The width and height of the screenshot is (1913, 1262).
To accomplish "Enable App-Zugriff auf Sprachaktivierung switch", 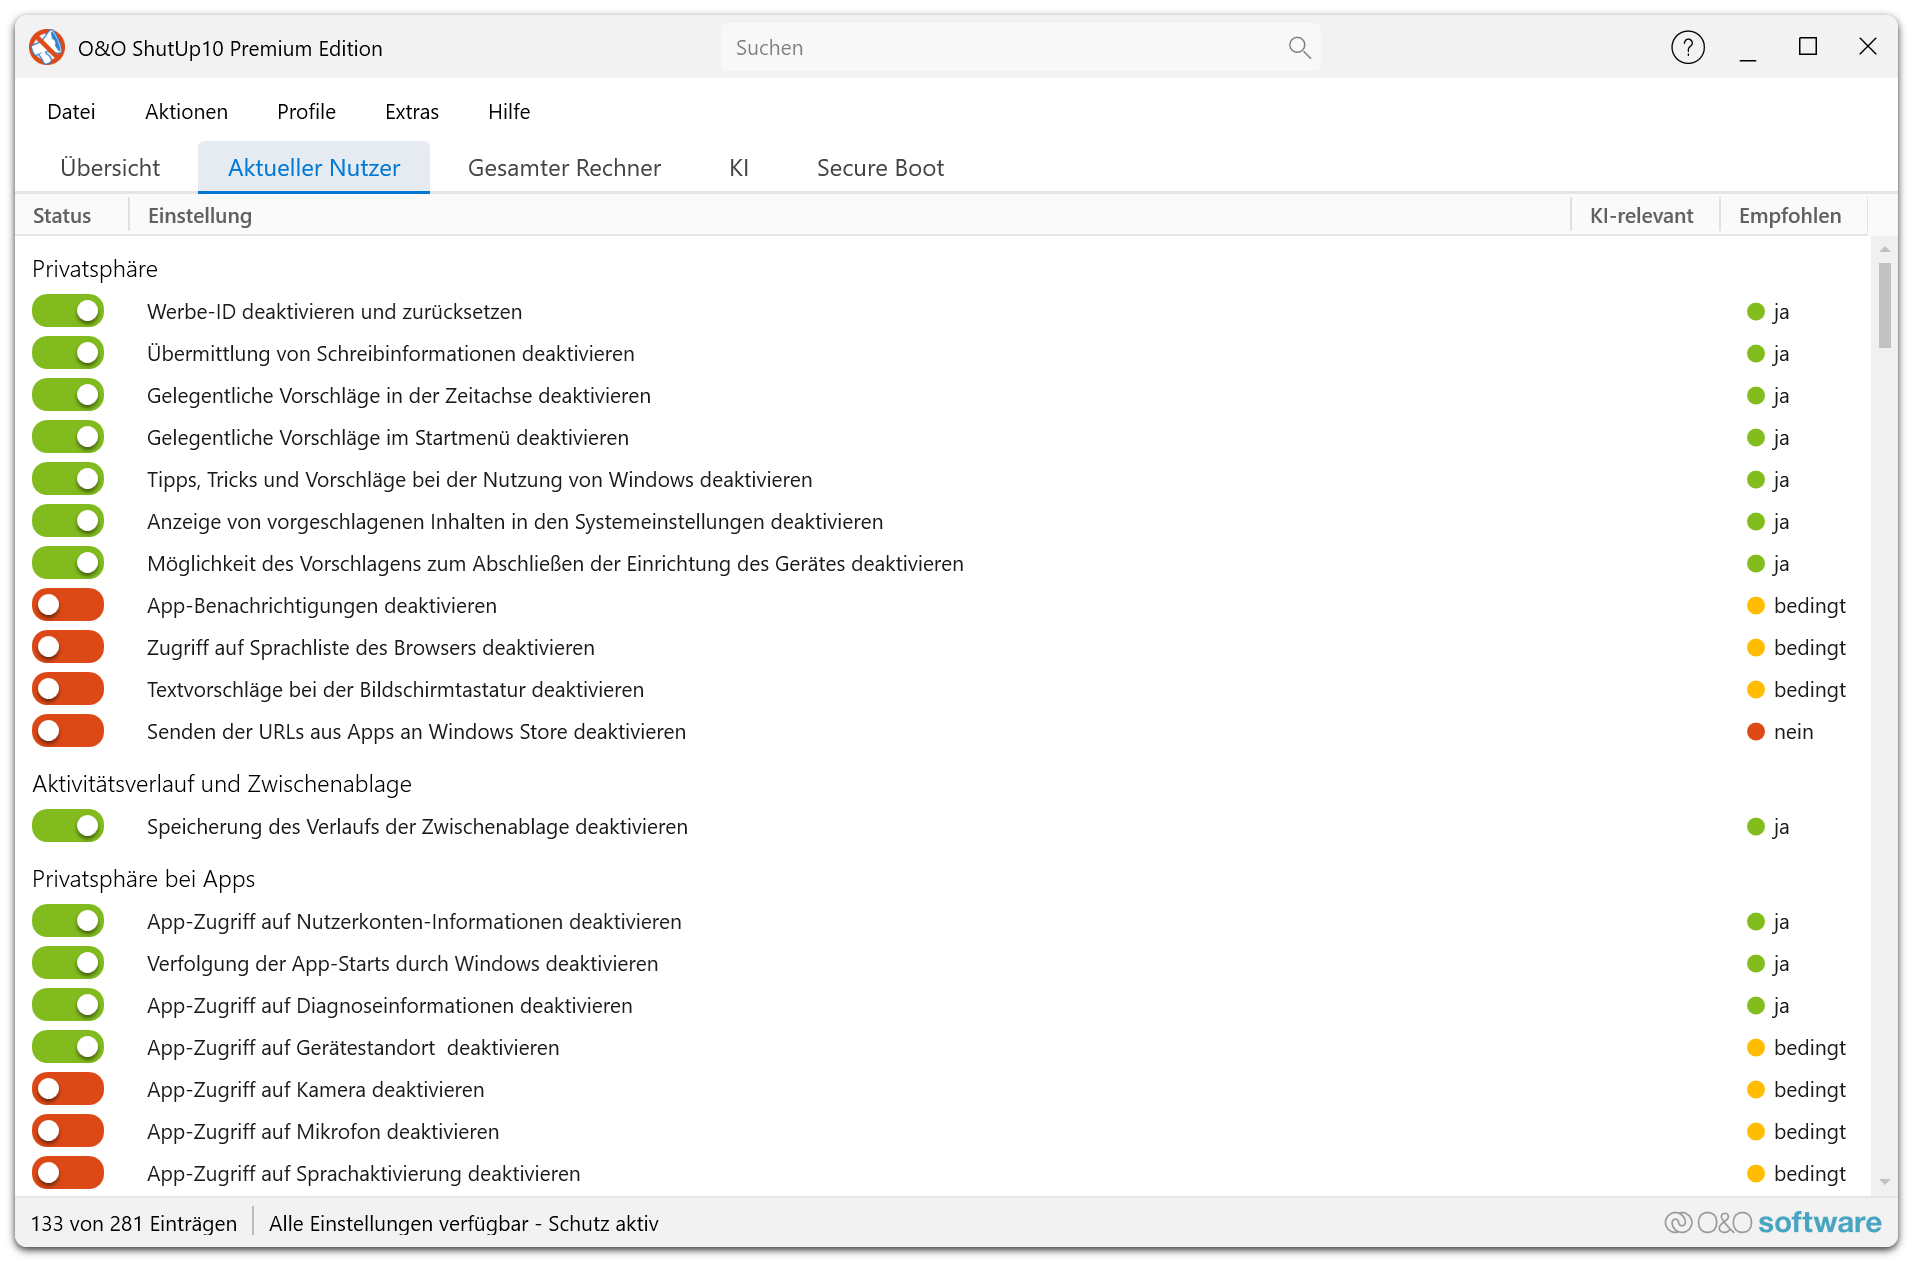I will click(68, 1174).
